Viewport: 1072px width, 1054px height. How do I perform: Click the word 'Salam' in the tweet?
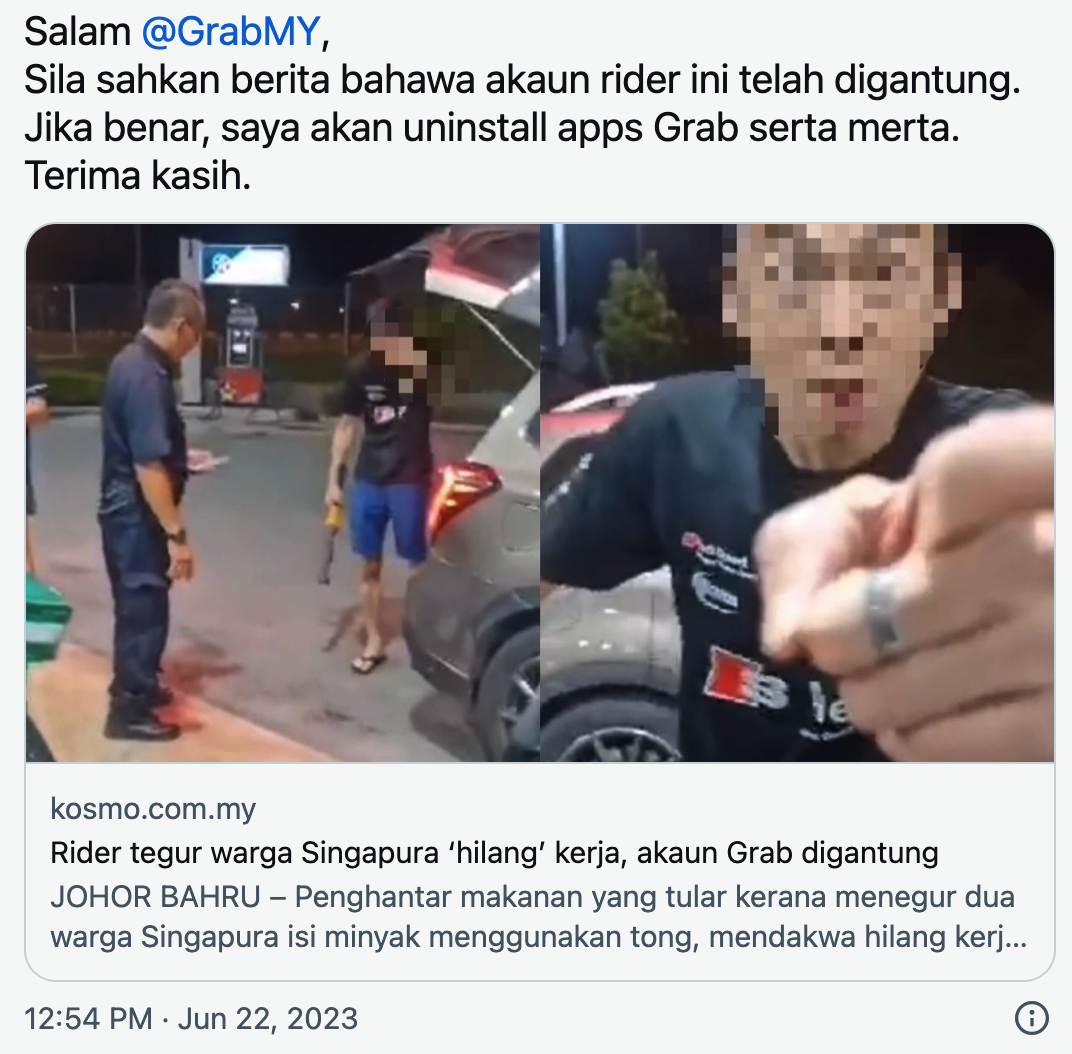click(77, 31)
